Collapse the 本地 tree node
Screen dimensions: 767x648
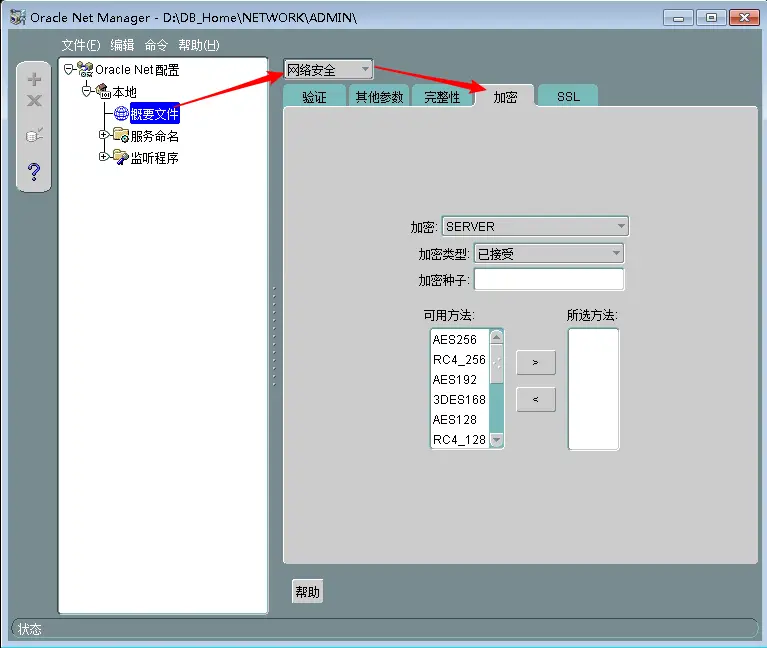87,91
